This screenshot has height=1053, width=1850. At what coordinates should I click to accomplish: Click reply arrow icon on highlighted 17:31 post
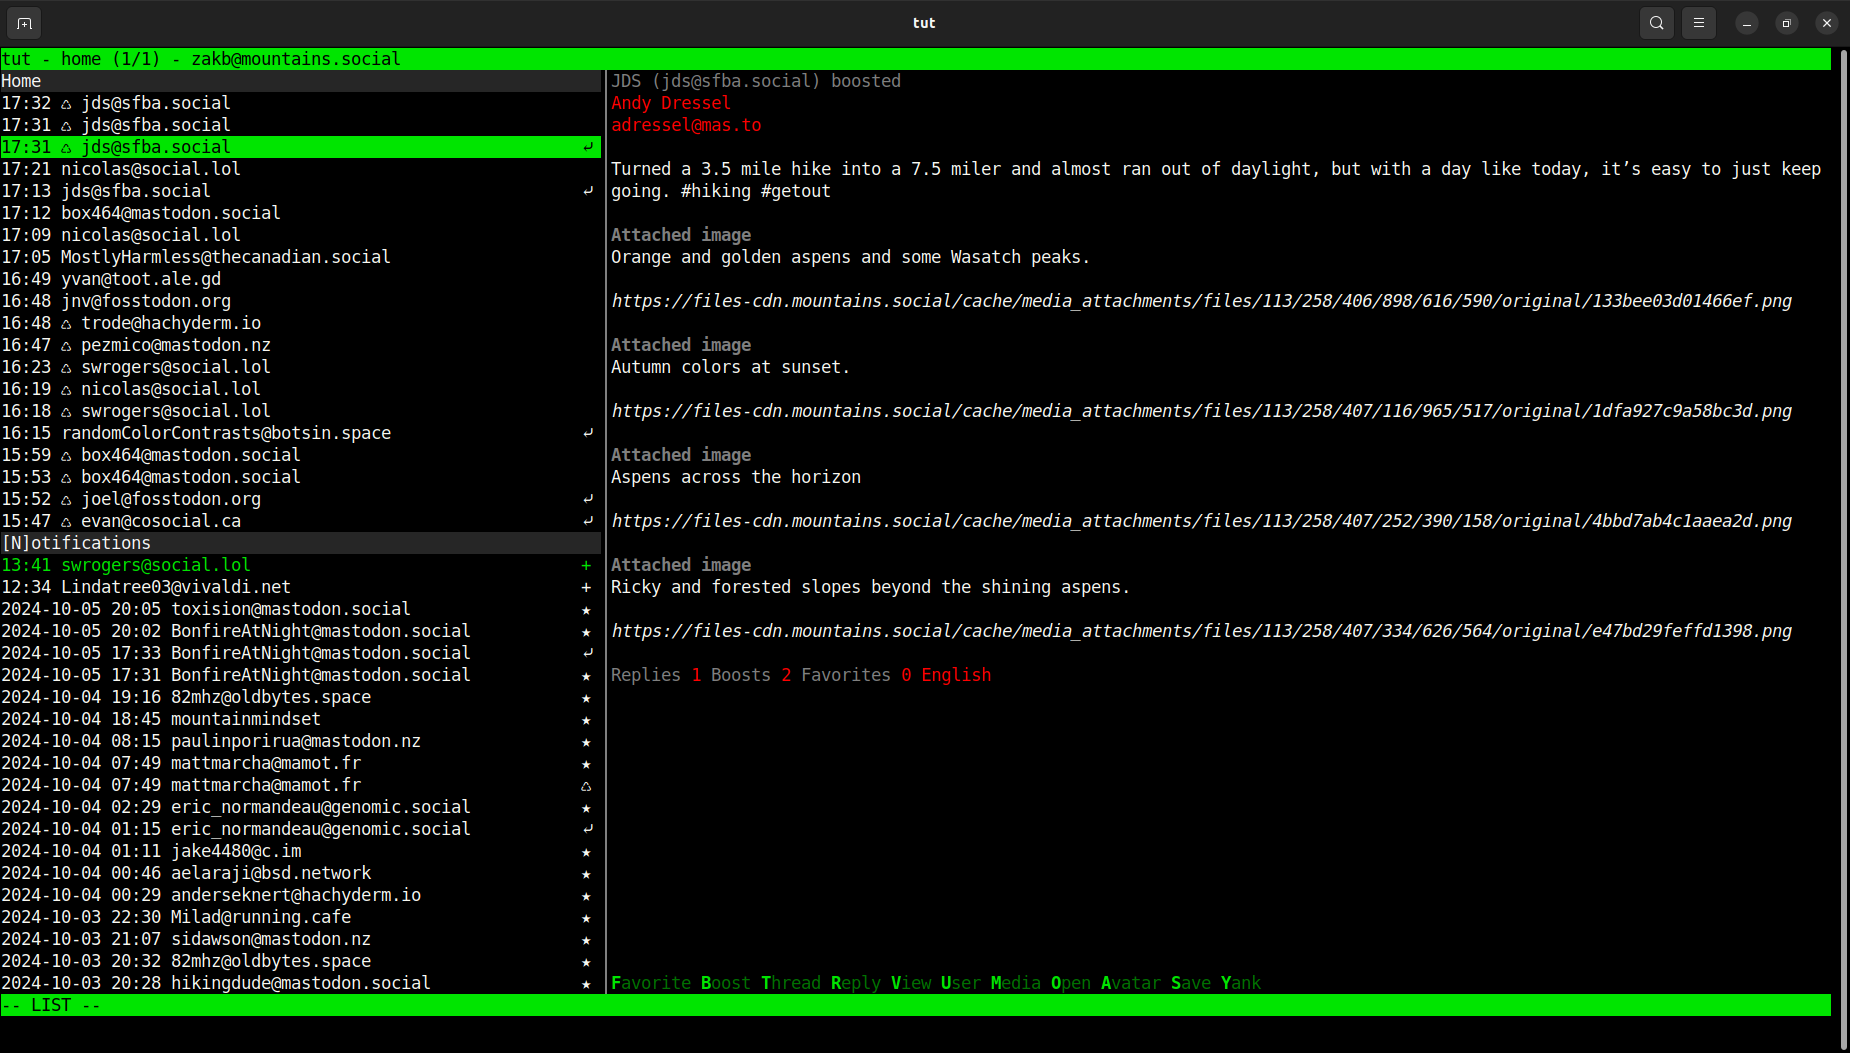tap(588, 147)
